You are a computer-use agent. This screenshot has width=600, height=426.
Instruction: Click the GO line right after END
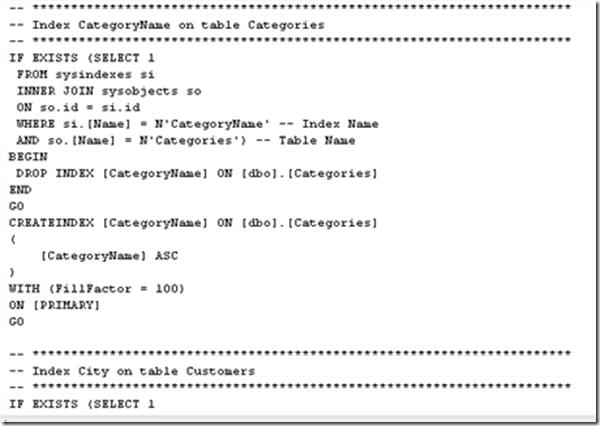16,207
